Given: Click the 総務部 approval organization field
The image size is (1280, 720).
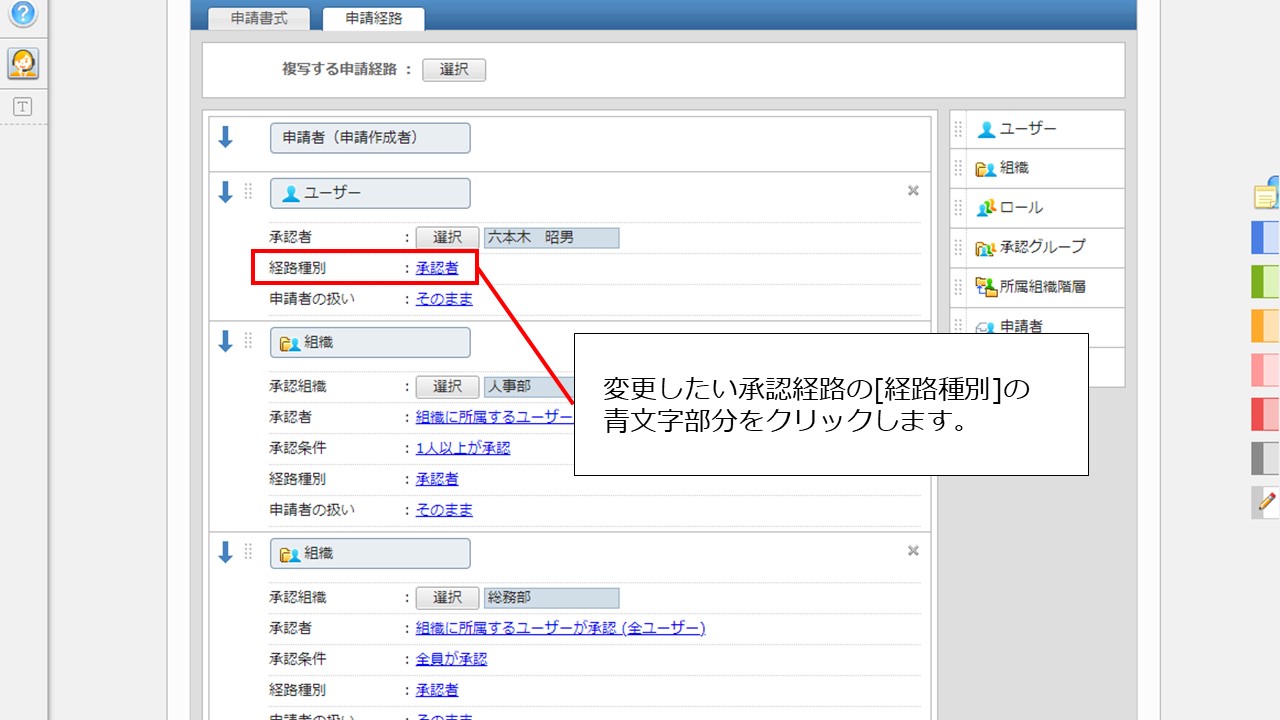Looking at the screenshot, I should (551, 598).
